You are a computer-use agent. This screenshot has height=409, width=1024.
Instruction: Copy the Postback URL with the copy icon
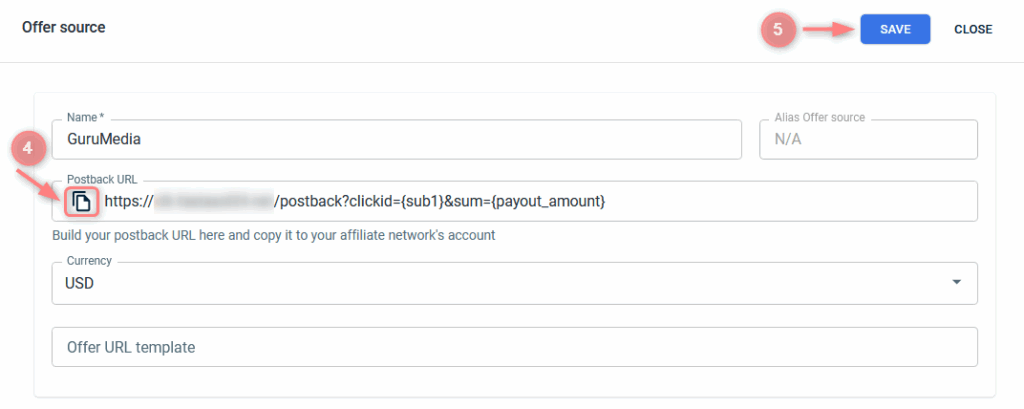pyautogui.click(x=81, y=202)
